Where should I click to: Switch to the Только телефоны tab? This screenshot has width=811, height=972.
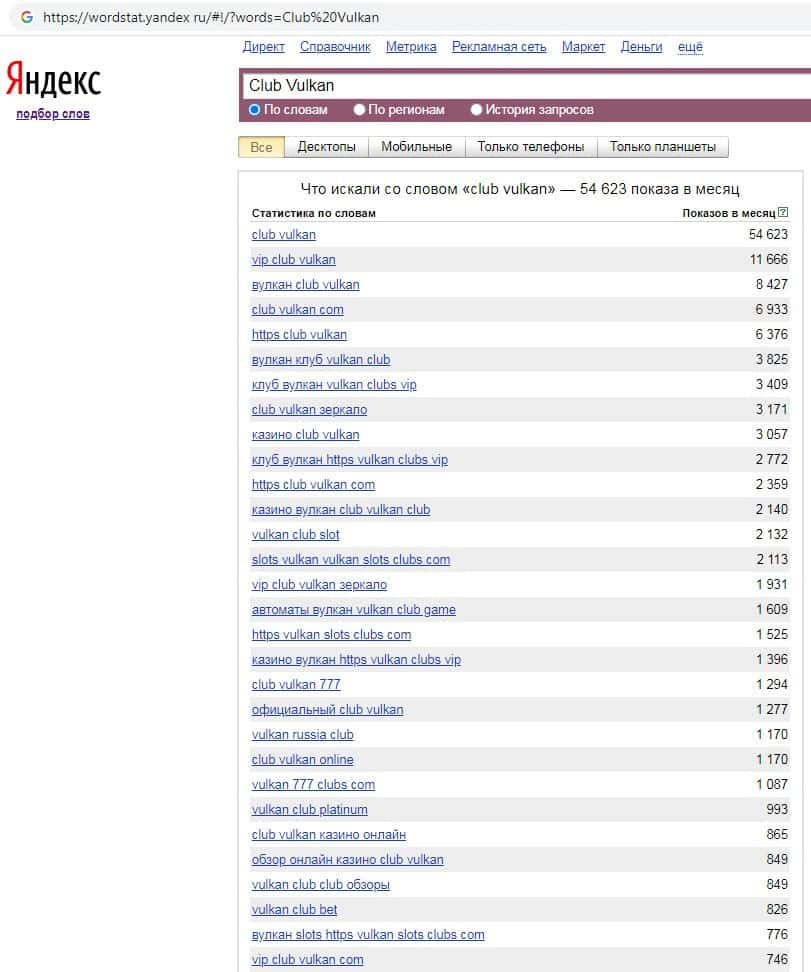pos(531,147)
